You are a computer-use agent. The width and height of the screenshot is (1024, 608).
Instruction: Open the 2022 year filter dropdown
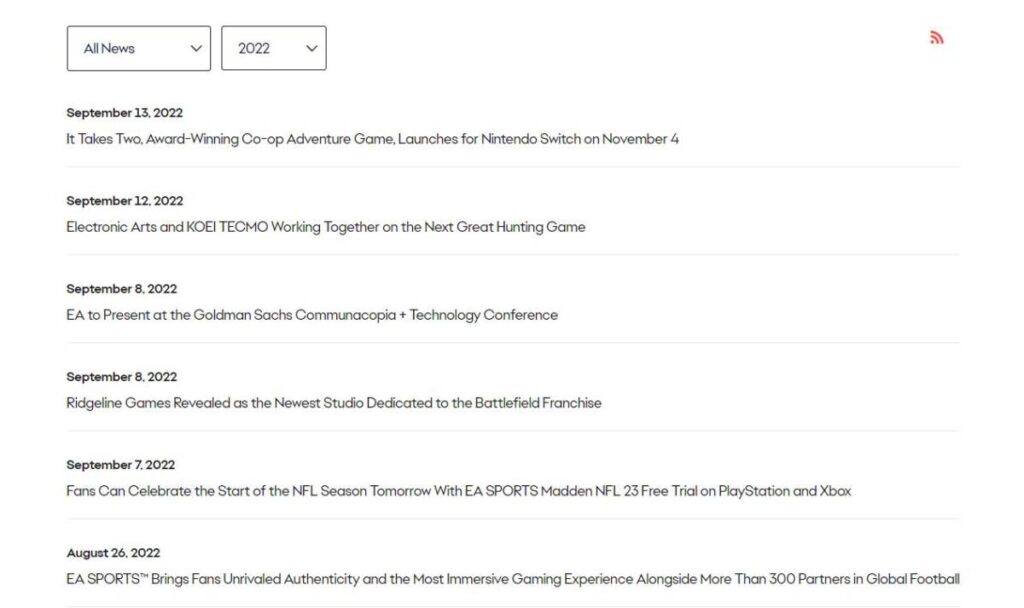click(x=273, y=48)
